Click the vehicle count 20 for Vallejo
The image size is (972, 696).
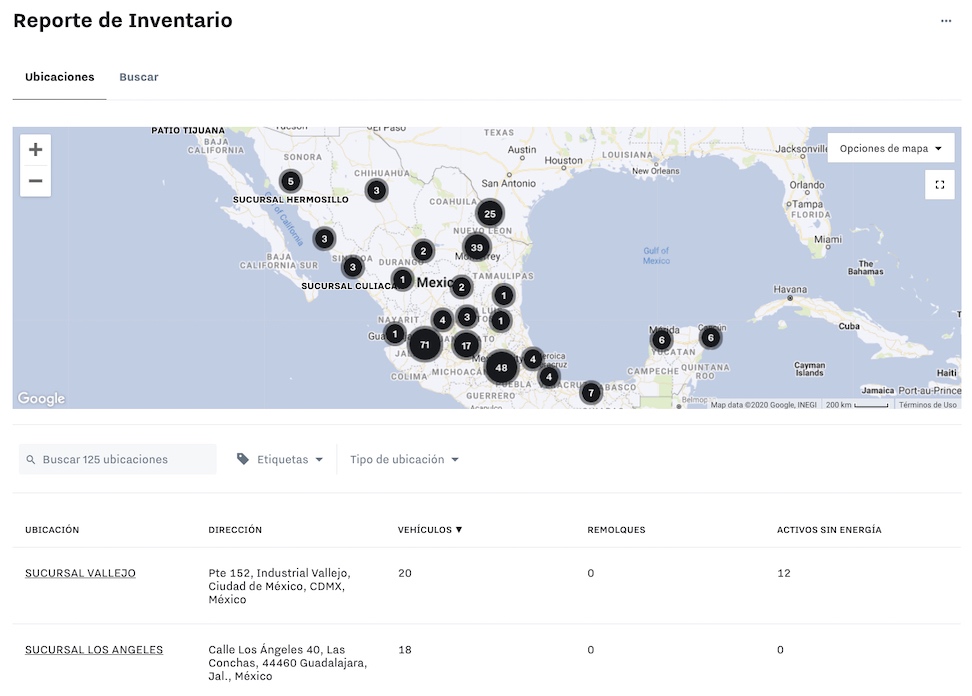pos(405,573)
